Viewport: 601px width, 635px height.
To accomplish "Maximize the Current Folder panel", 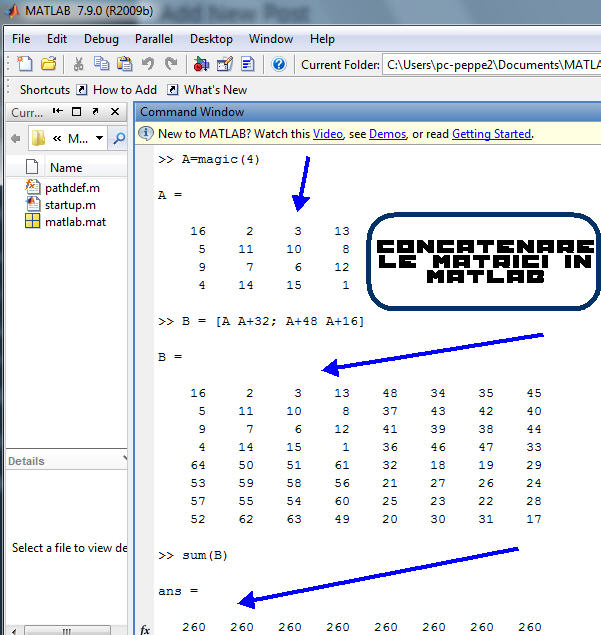I will 76,111.
